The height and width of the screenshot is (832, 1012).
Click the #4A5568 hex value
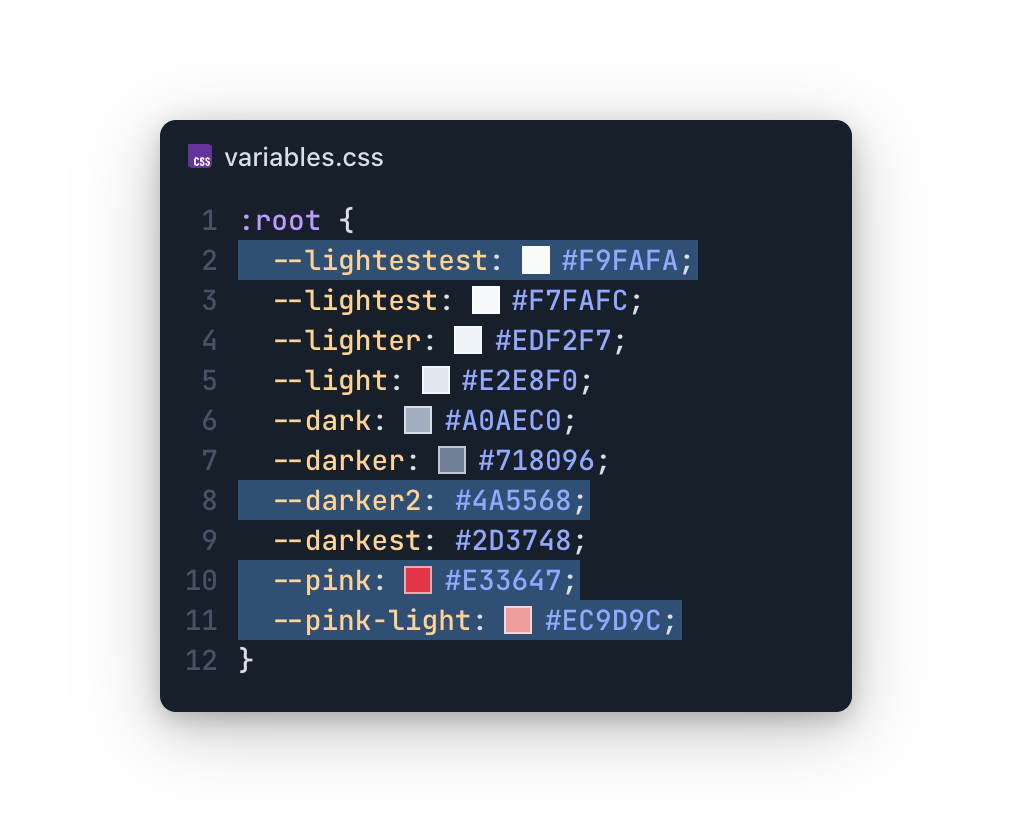pos(513,500)
